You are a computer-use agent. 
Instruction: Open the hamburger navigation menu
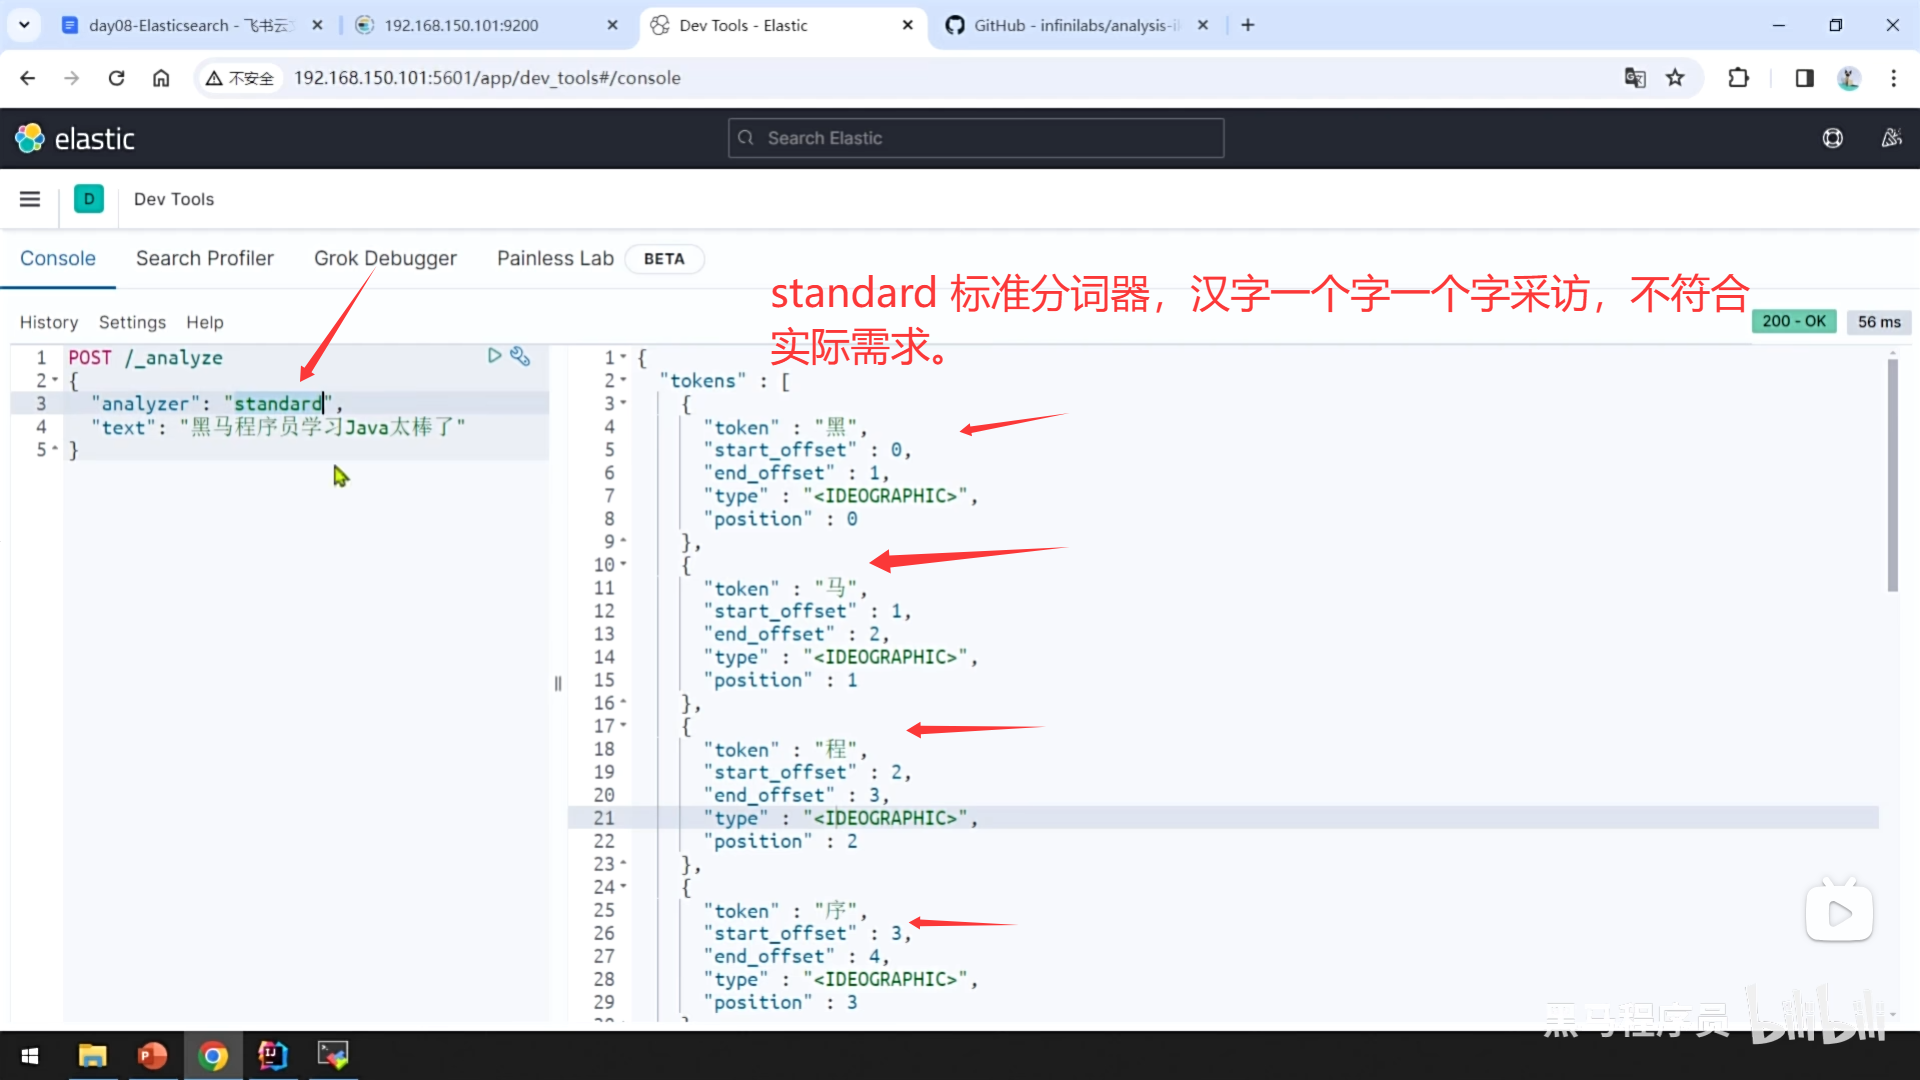30,199
